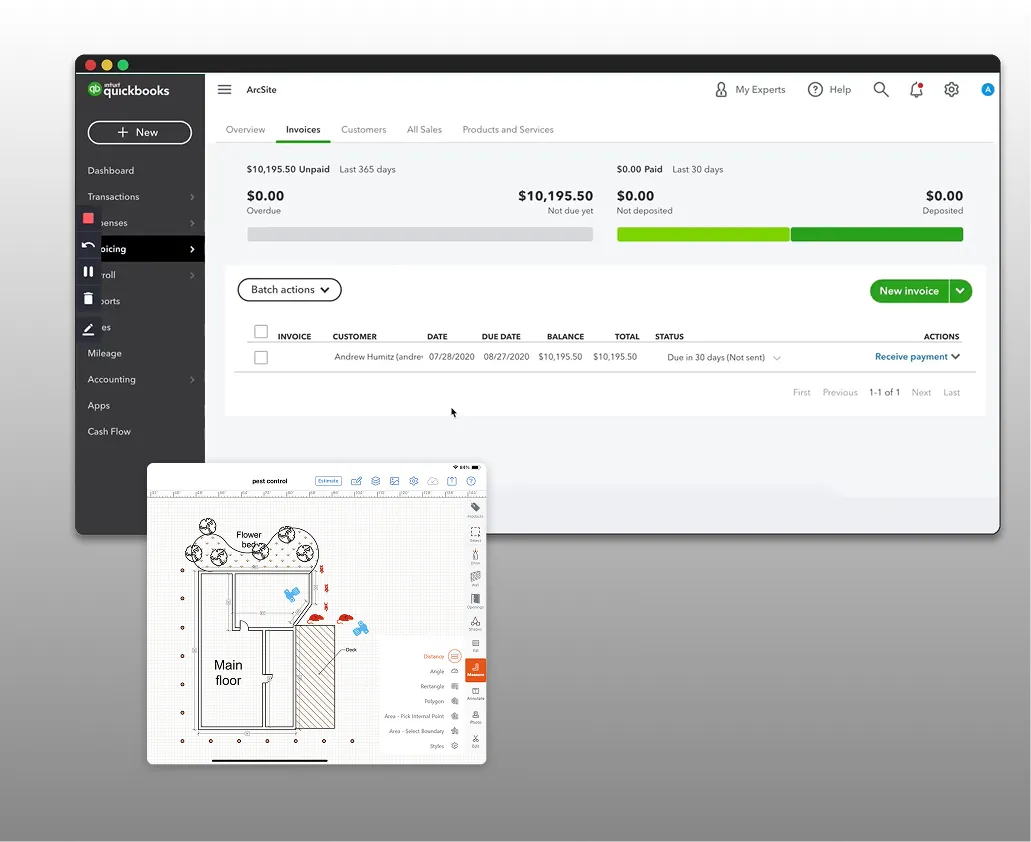Click the Receive payment link
Image resolution: width=1031 pixels, height=842 pixels.
pos(911,356)
